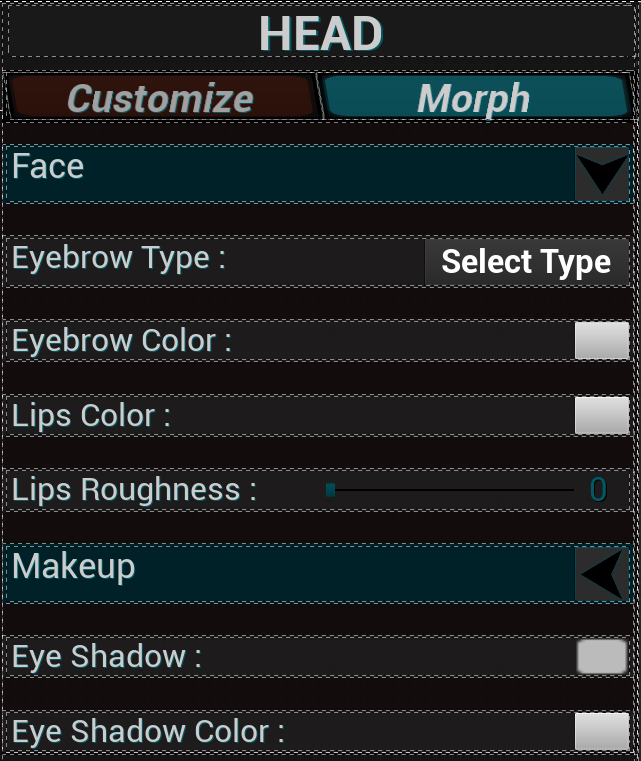Image resolution: width=641 pixels, height=761 pixels.
Task: Click the Lips Roughness value field
Action: pos(597,490)
